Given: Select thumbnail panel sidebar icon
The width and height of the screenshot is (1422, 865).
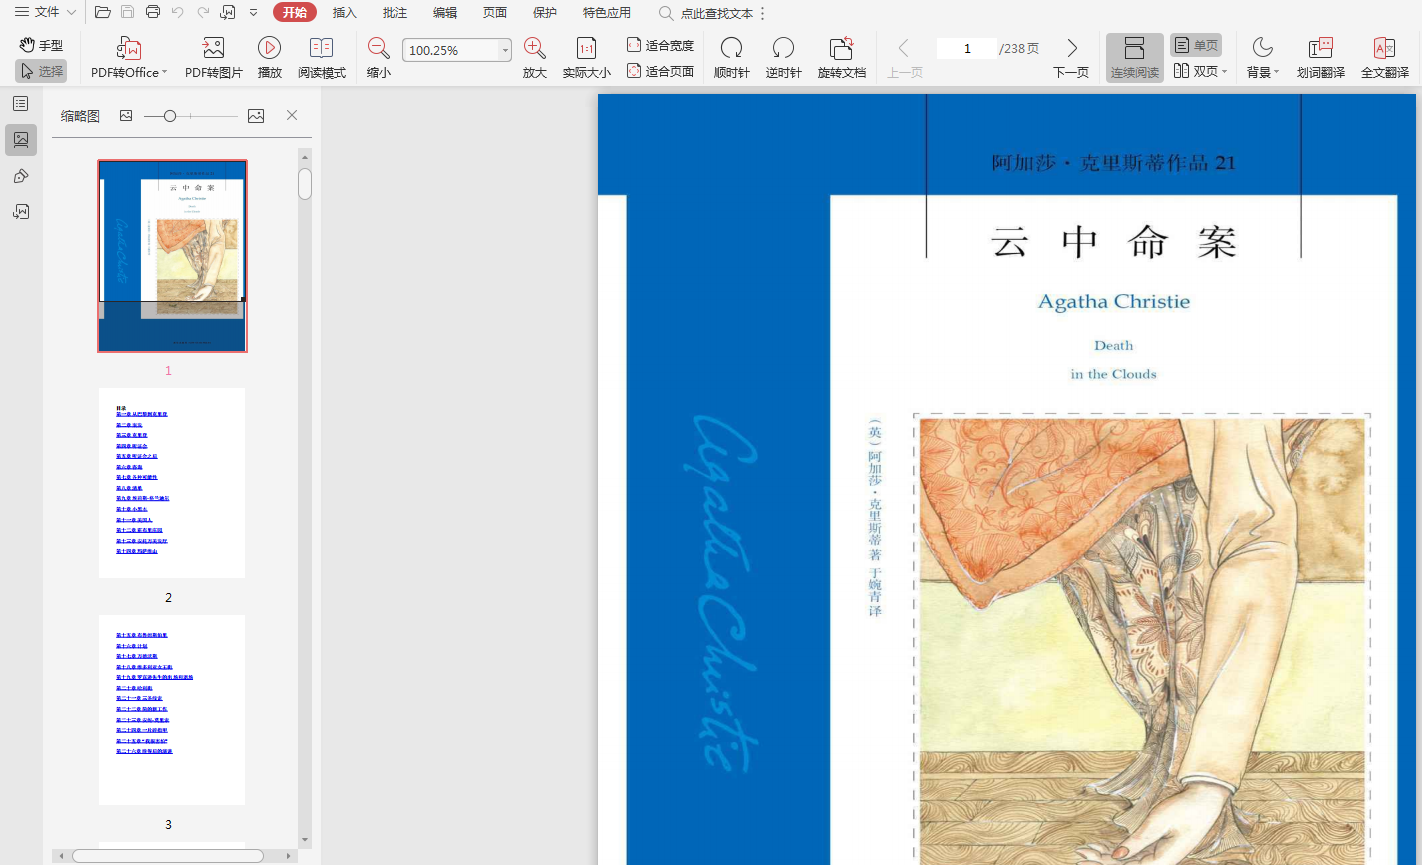Looking at the screenshot, I should (x=21, y=140).
